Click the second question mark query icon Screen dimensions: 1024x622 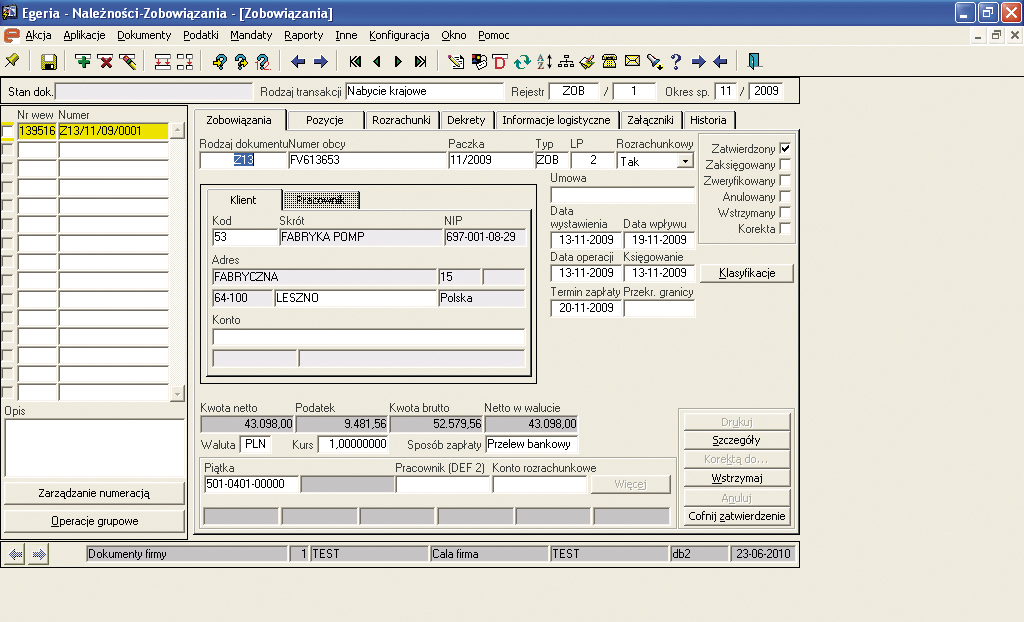(241, 61)
